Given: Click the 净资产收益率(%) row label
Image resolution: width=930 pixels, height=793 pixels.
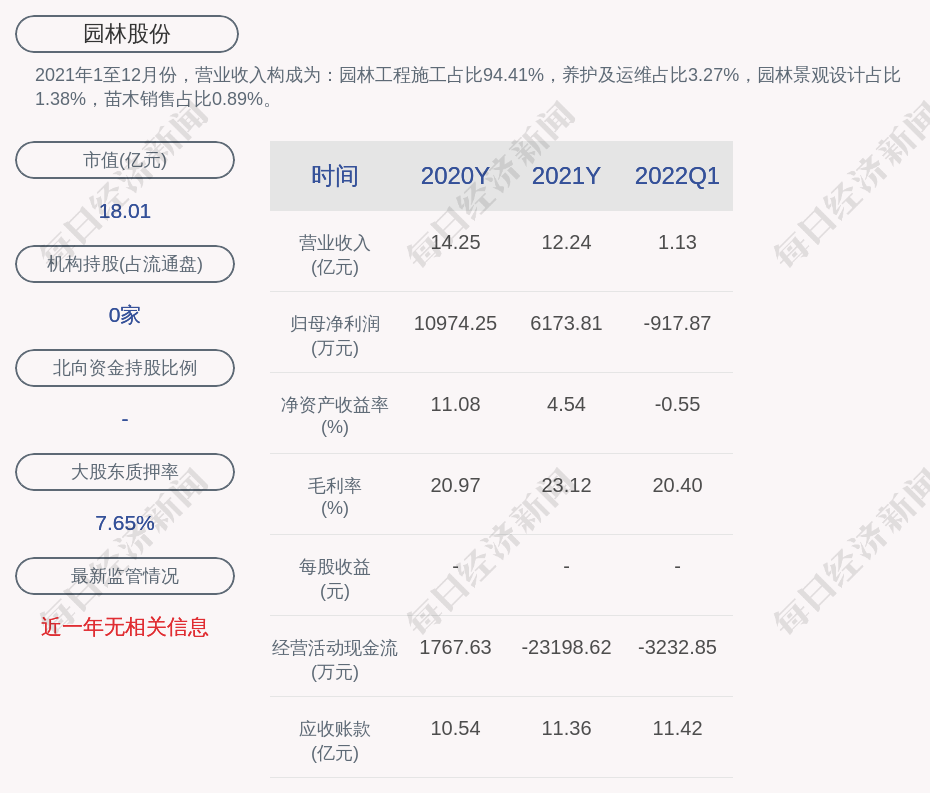Looking at the screenshot, I should 335,416.
